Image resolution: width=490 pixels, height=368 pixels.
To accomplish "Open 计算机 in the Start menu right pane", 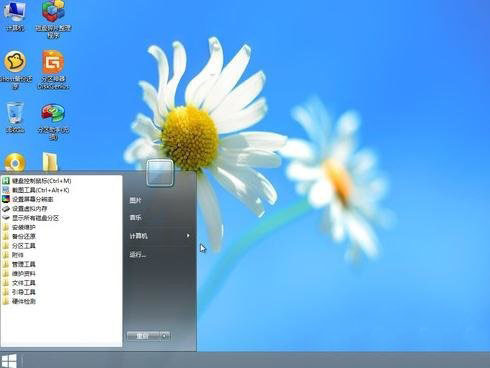I will click(x=139, y=236).
